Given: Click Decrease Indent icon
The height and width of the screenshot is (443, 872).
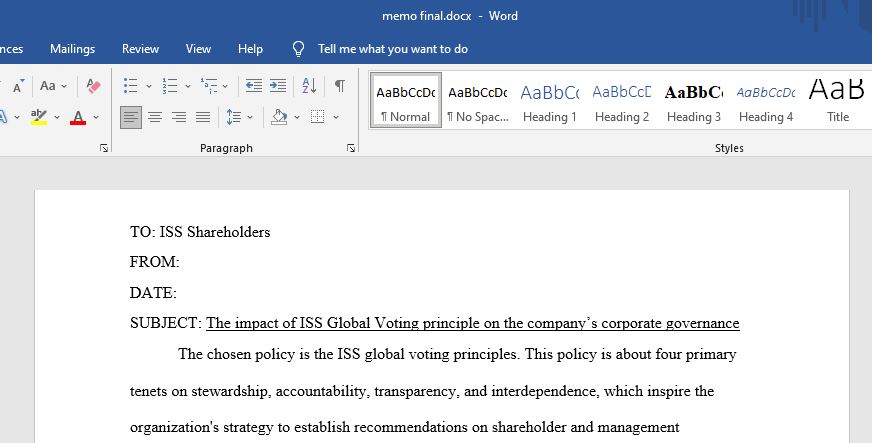Looking at the screenshot, I should point(254,86).
